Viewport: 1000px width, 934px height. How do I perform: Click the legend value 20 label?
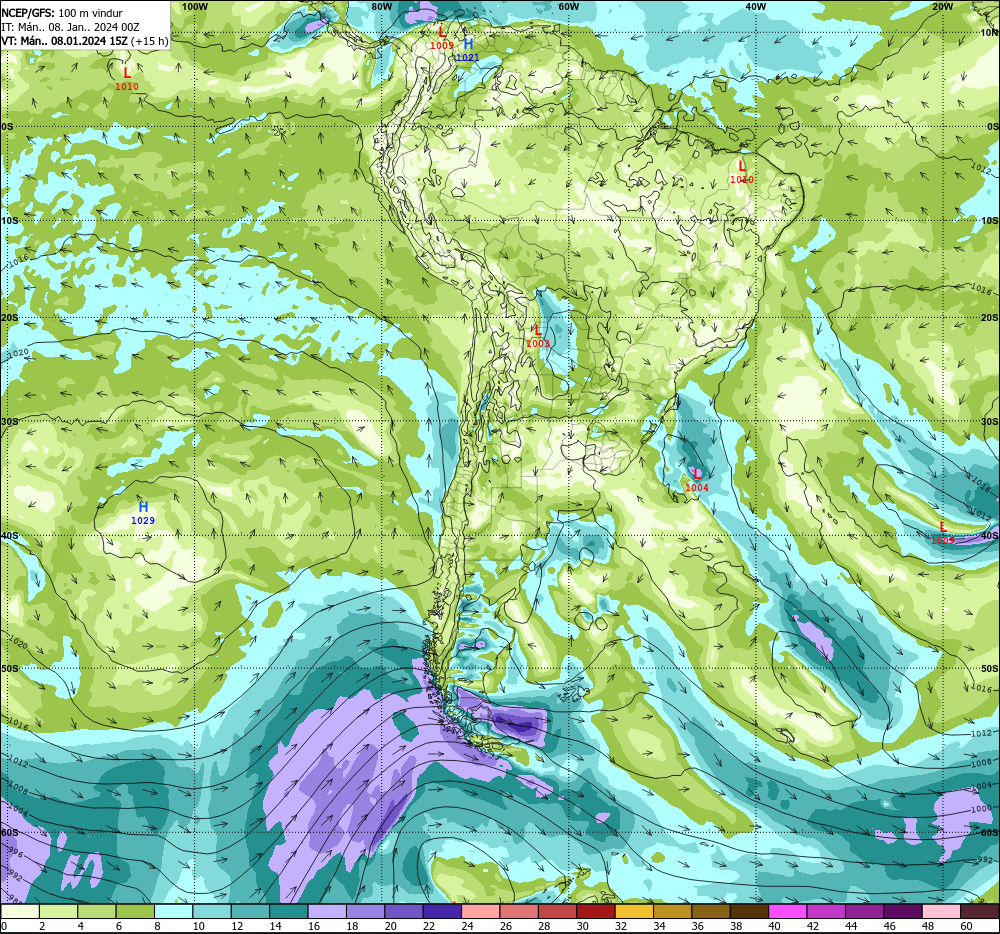(390, 926)
